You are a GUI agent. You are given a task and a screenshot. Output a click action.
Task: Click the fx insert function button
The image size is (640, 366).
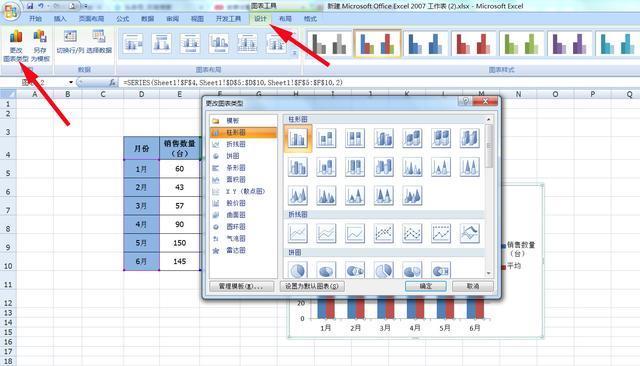(x=112, y=82)
